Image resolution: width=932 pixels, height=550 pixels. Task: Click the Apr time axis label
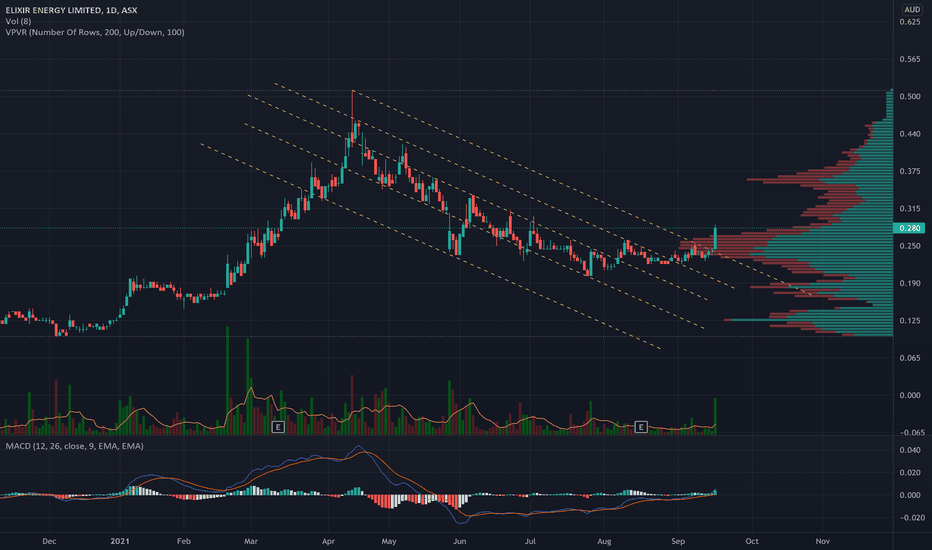click(328, 541)
